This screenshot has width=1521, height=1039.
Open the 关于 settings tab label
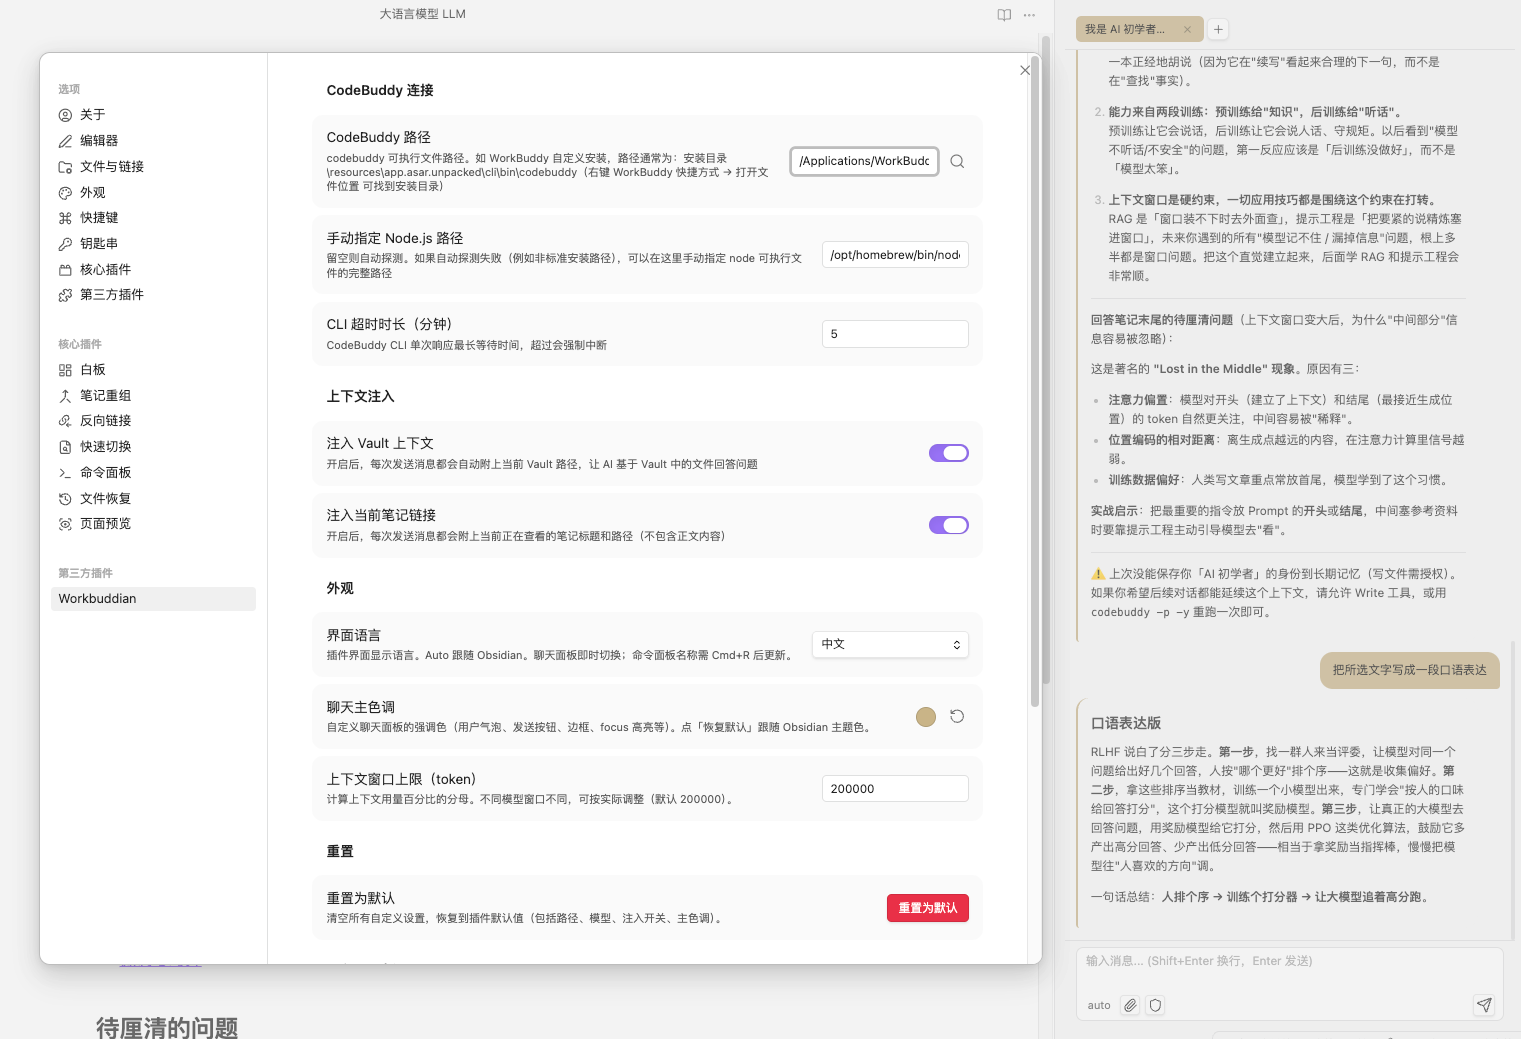[x=93, y=115]
